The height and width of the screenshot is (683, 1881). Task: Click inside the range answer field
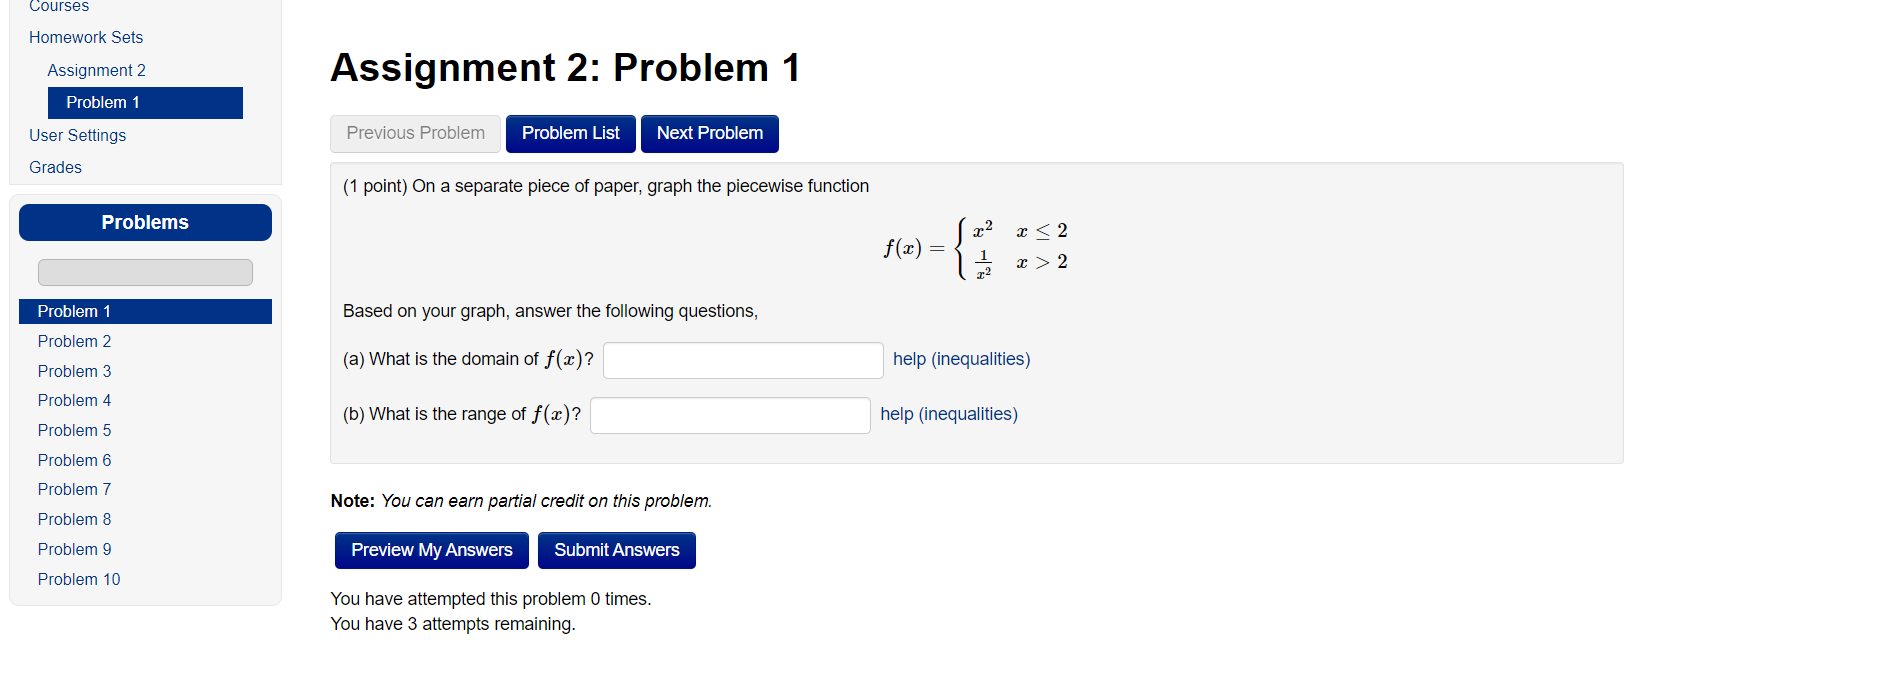pyautogui.click(x=729, y=415)
